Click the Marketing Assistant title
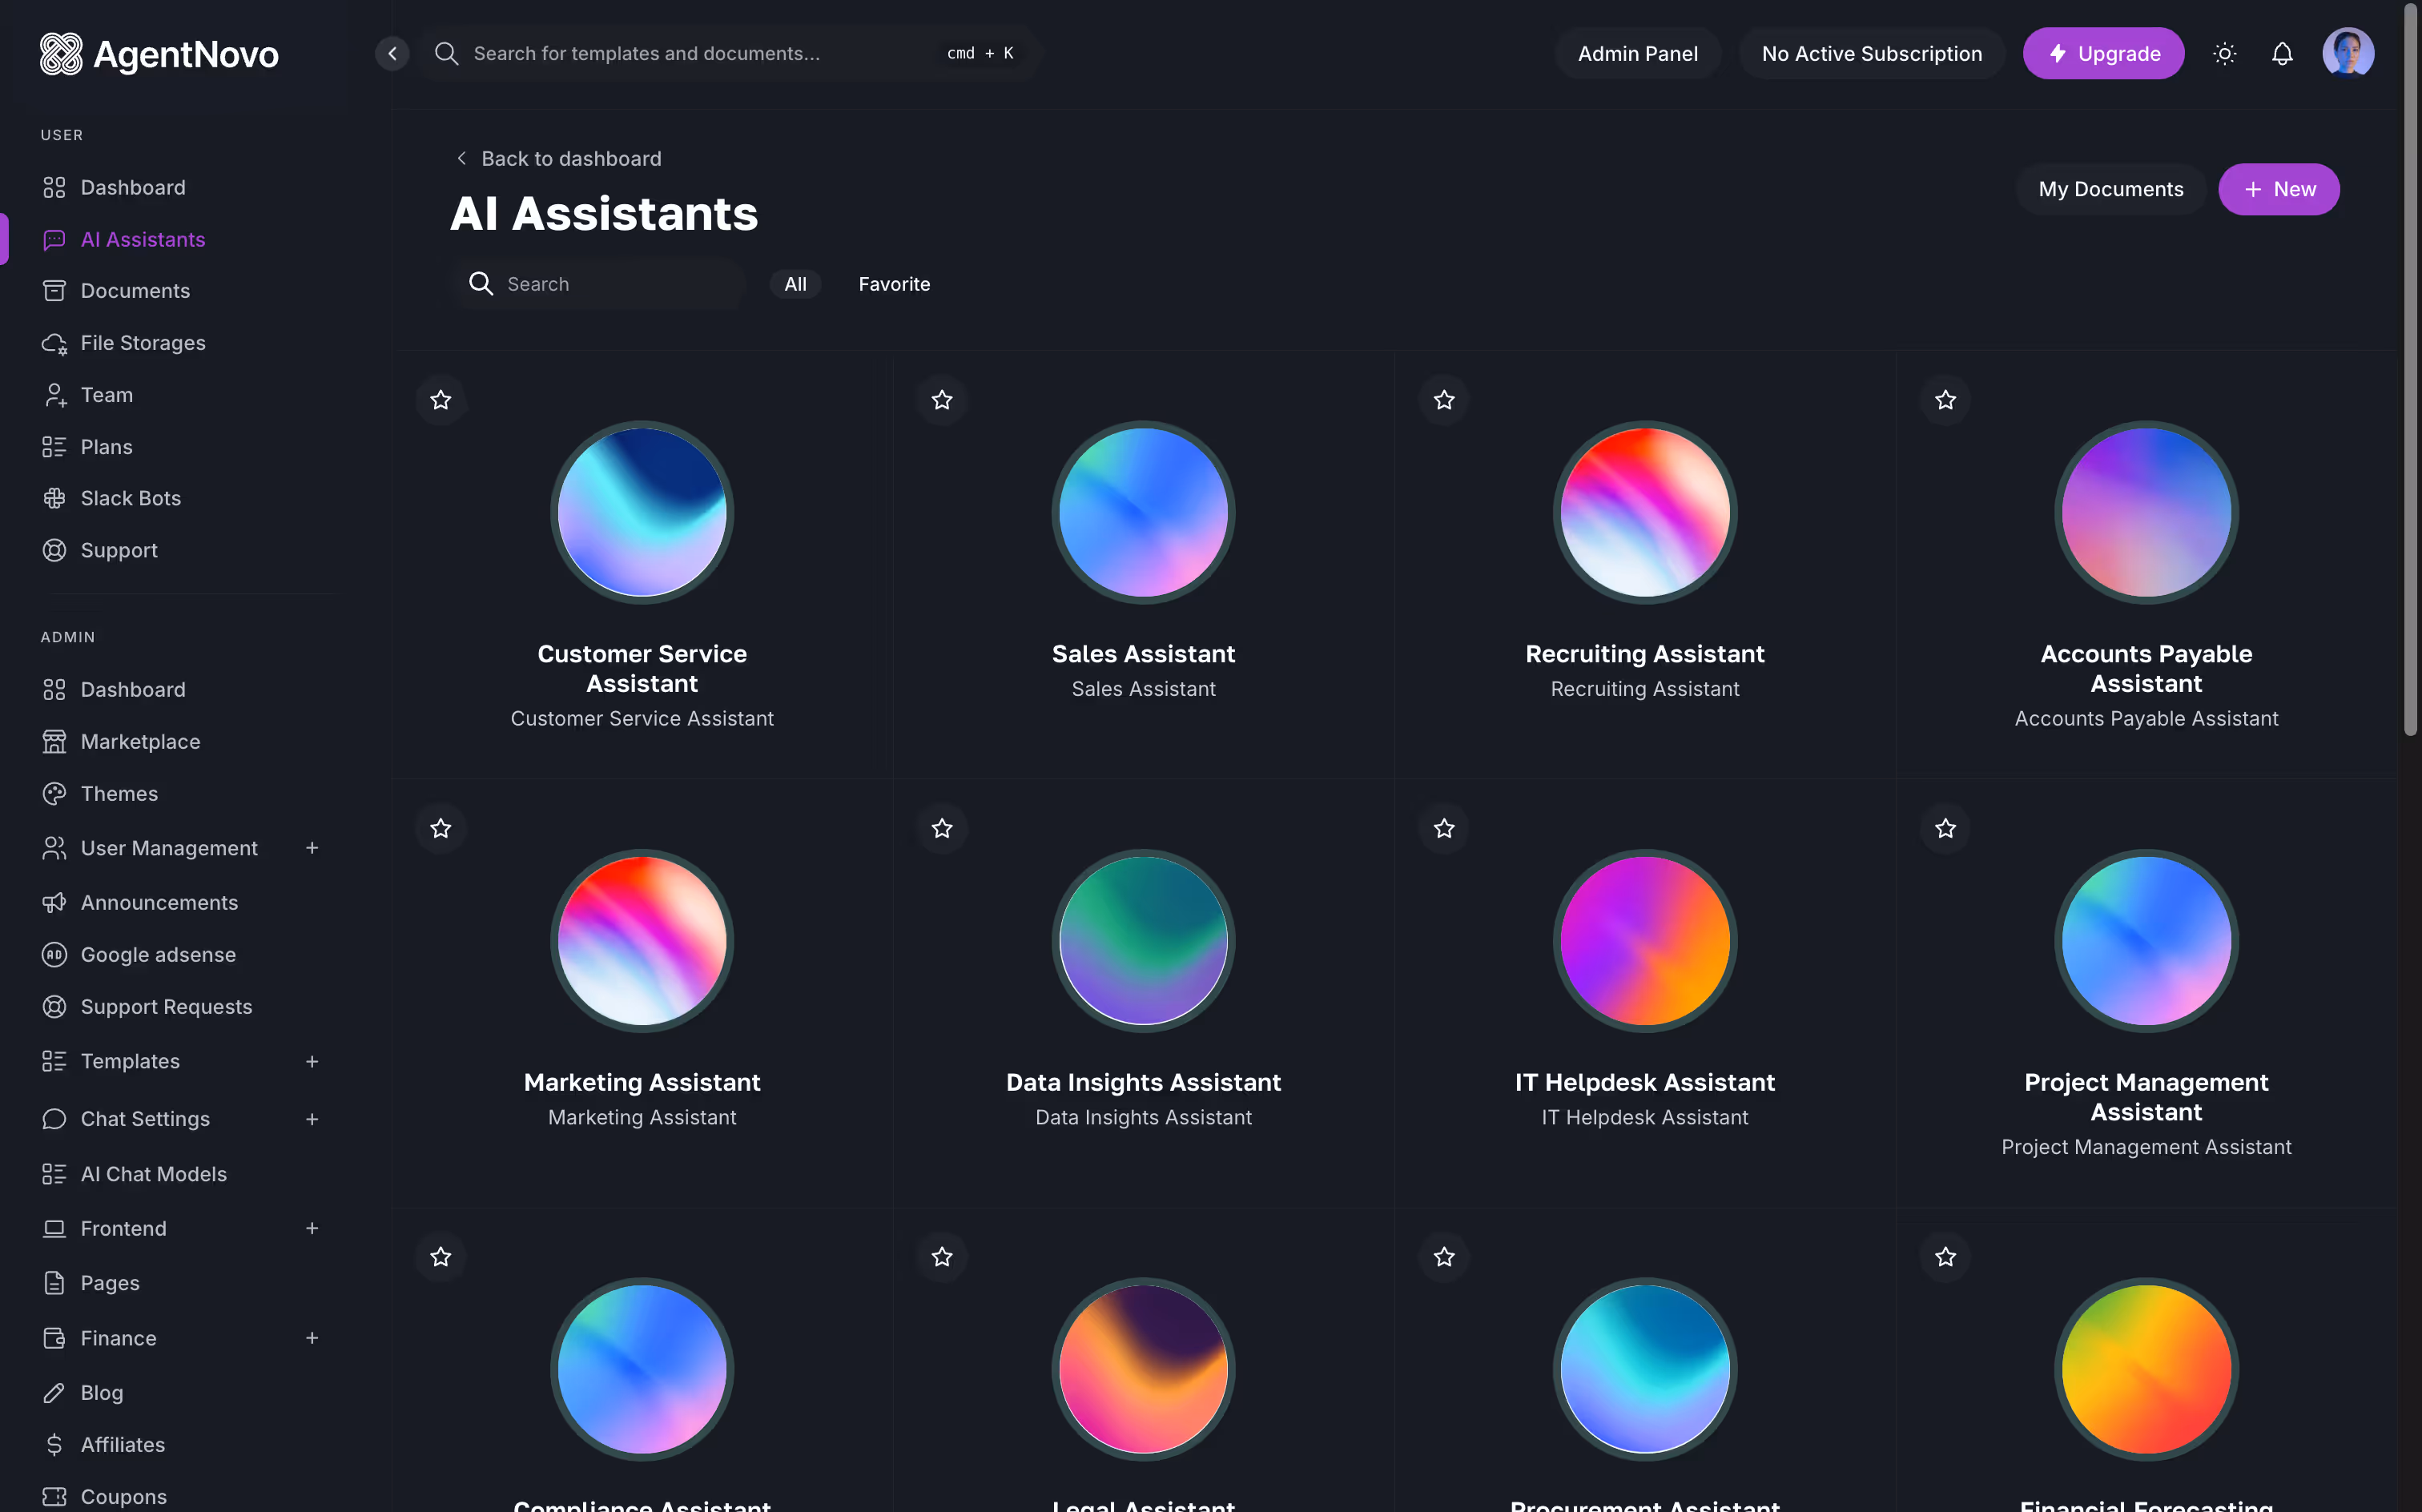 point(642,1082)
